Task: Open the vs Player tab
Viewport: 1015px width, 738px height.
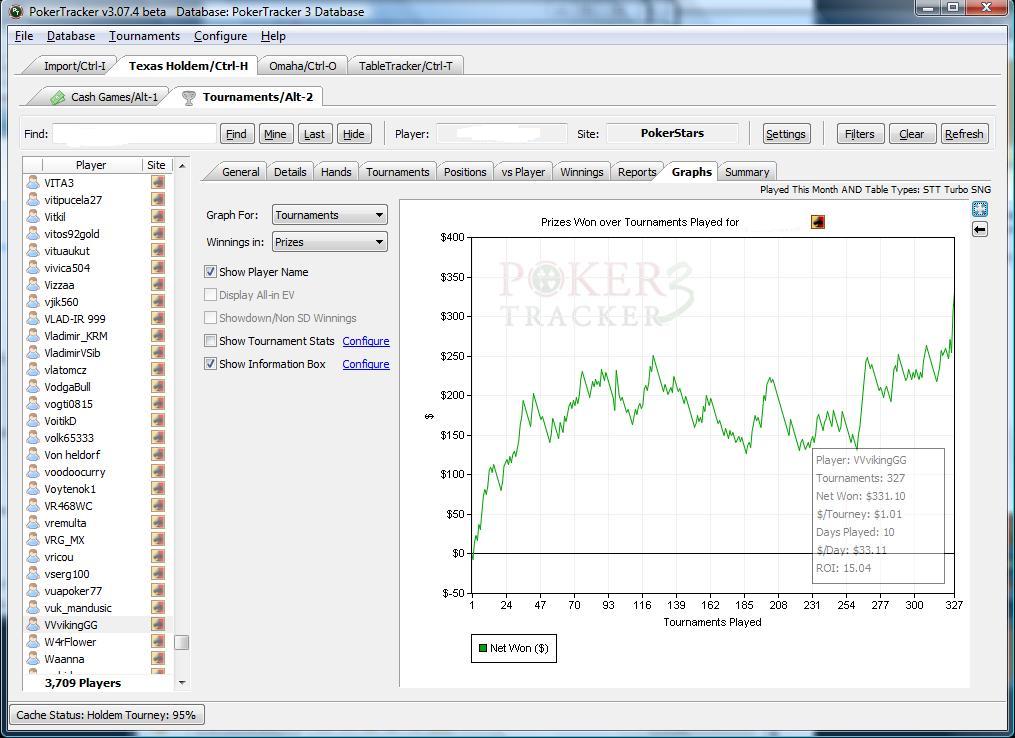Action: [523, 172]
